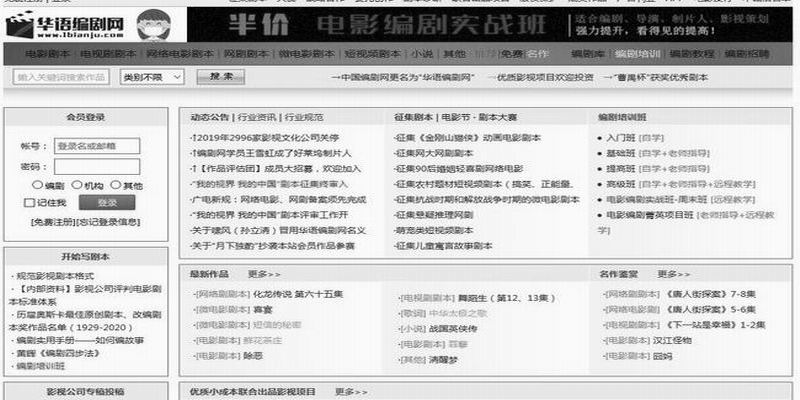
Task: Open 征集90后婚姻轻喜剧网络电影 listing
Action: coord(459,168)
